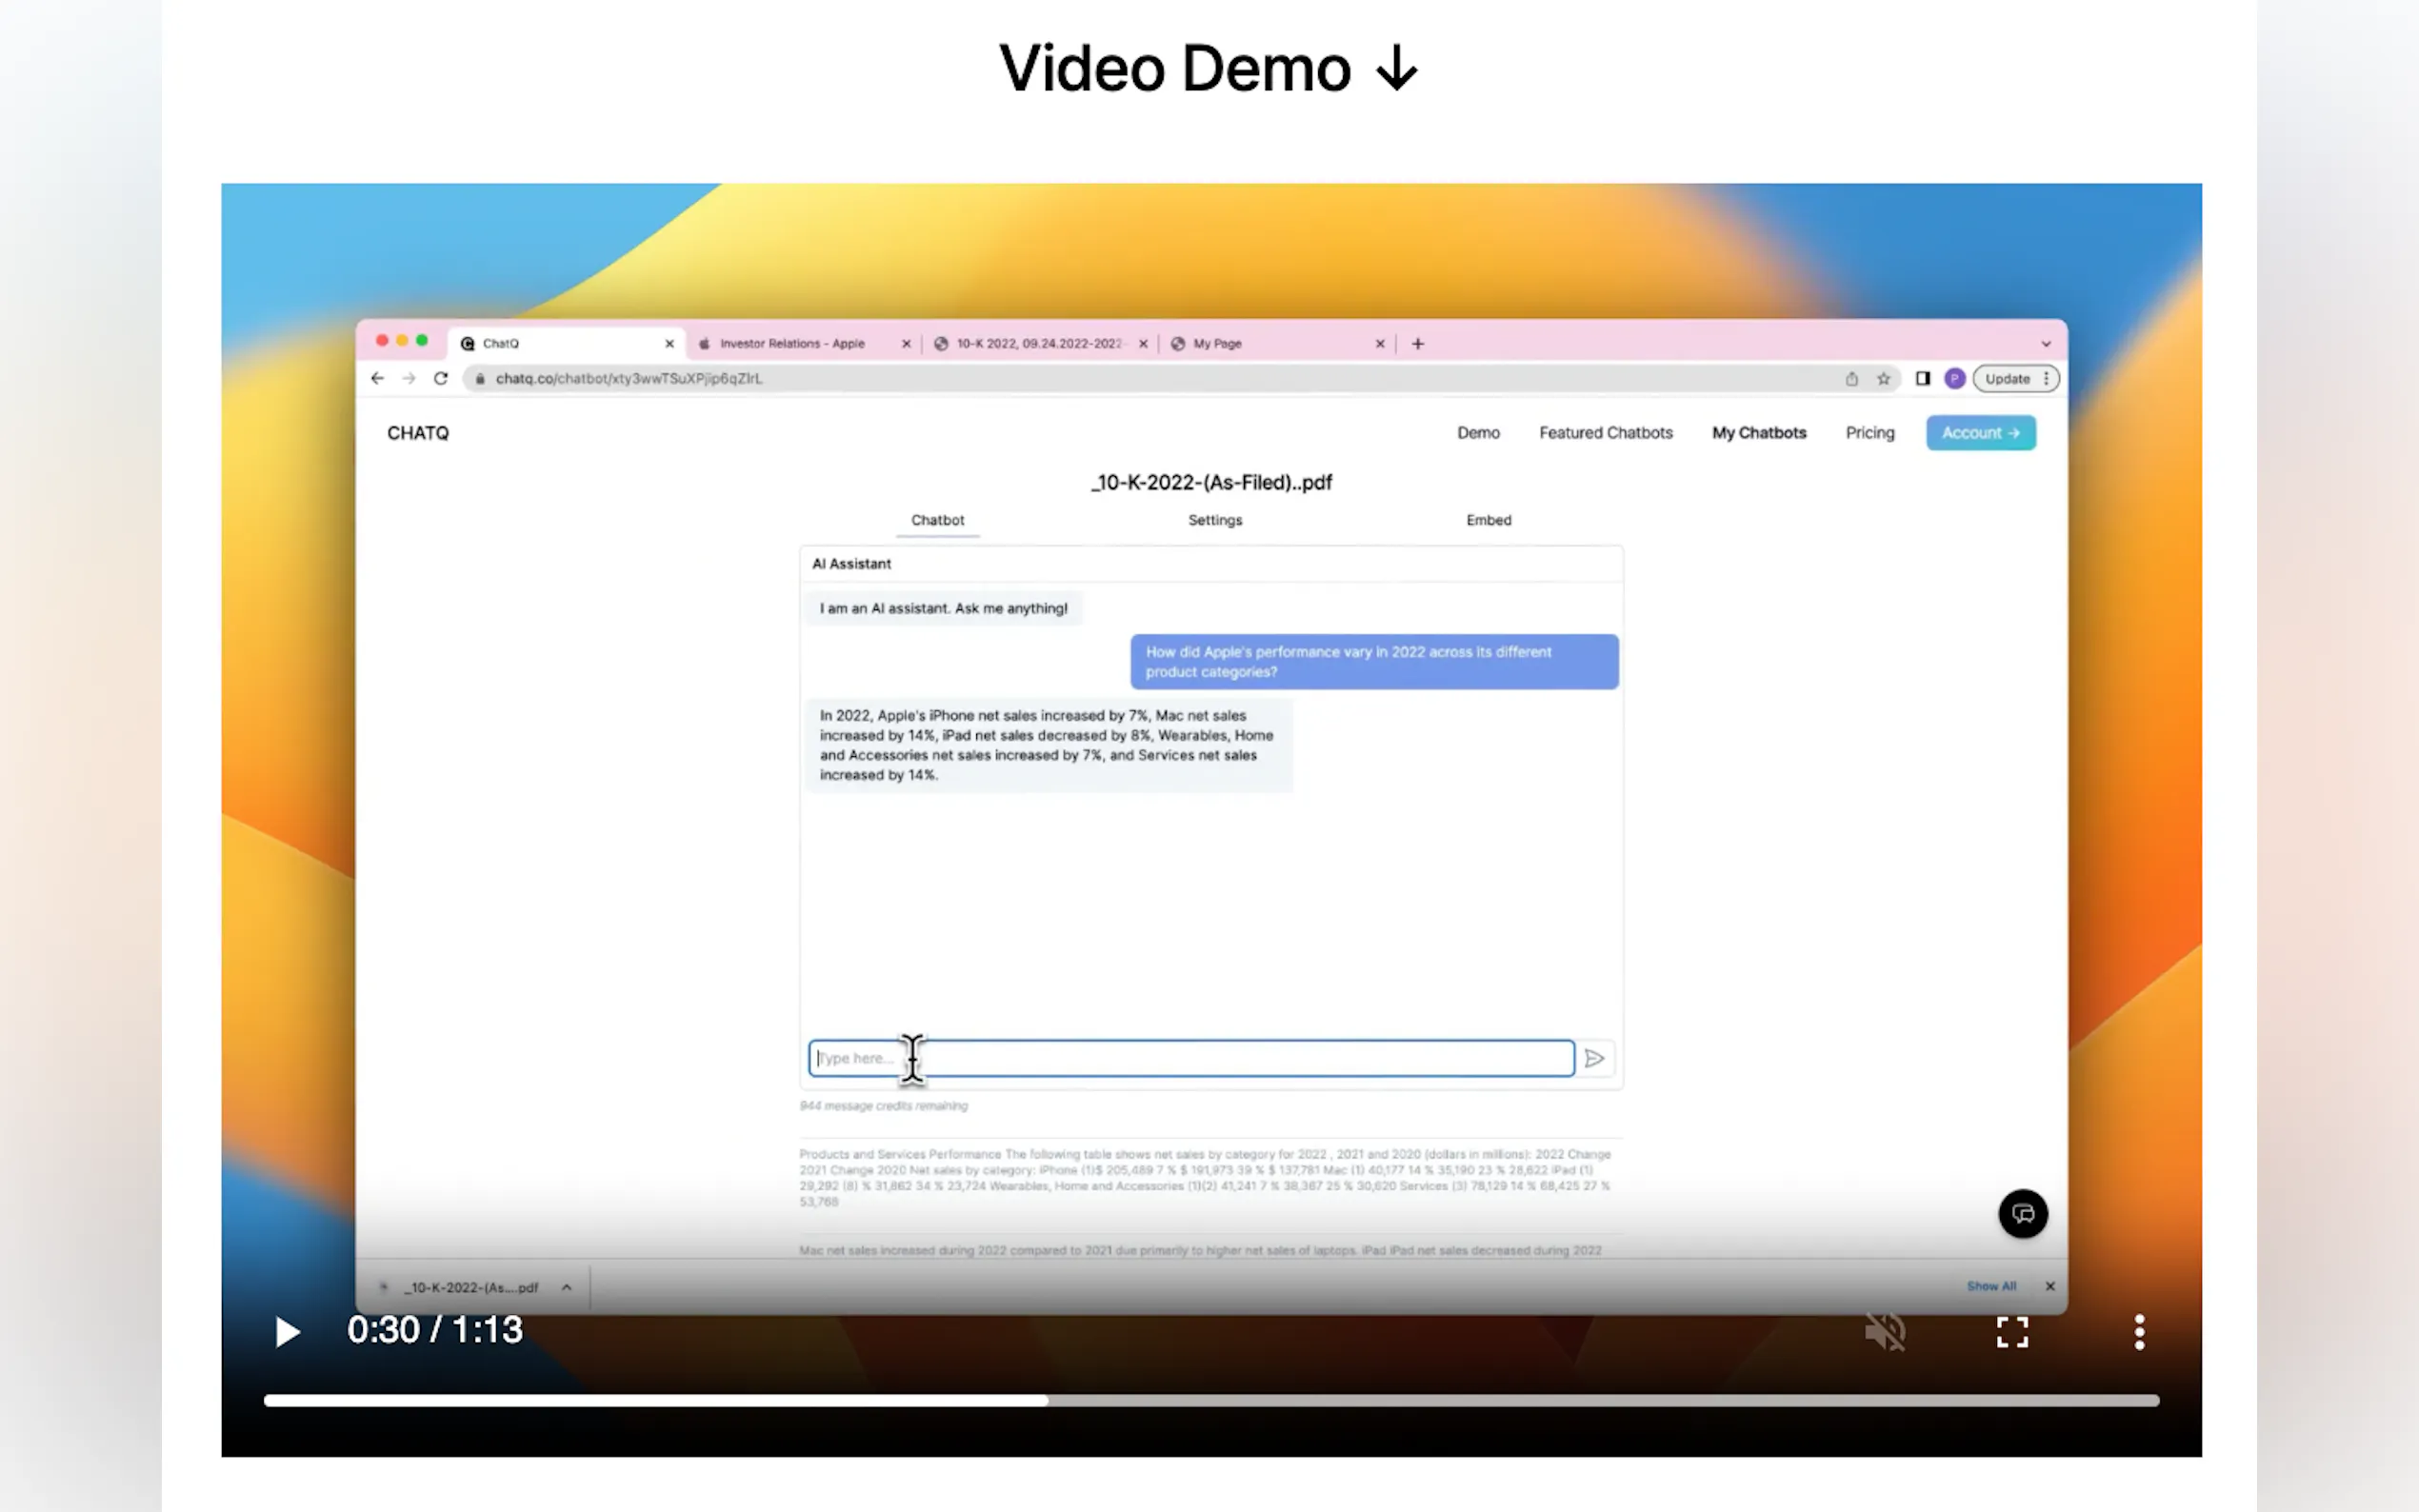
Task: Close the 10-K 2022 tab
Action: tap(1143, 343)
